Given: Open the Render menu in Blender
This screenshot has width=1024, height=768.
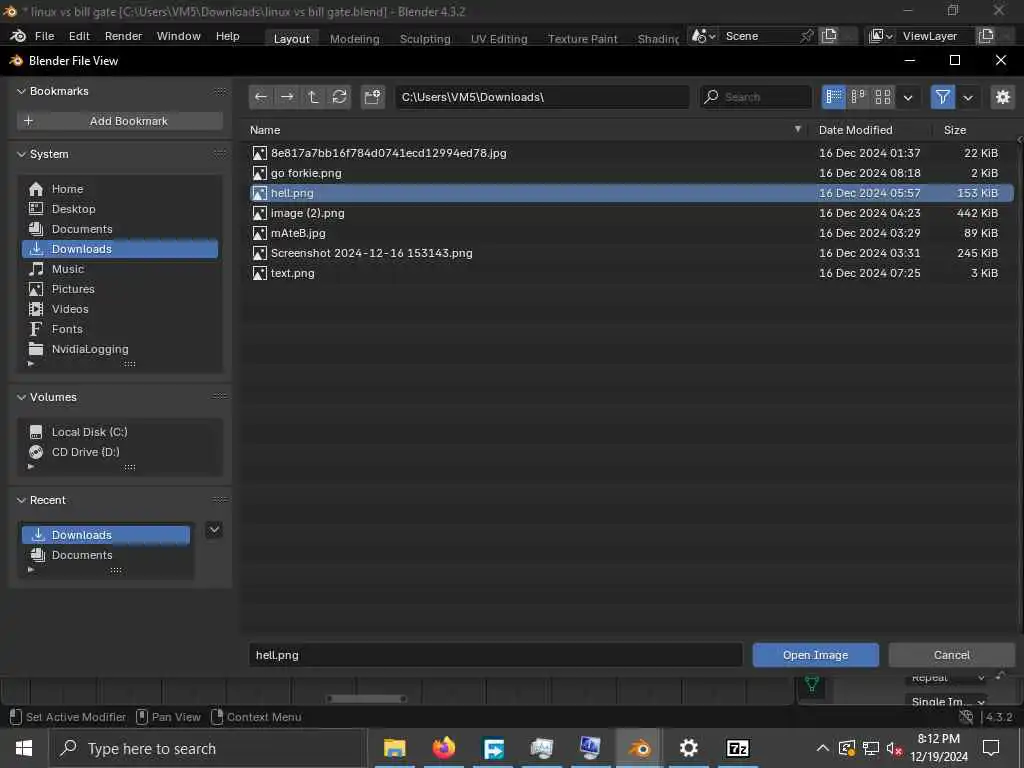Looking at the screenshot, I should pyautogui.click(x=123, y=36).
